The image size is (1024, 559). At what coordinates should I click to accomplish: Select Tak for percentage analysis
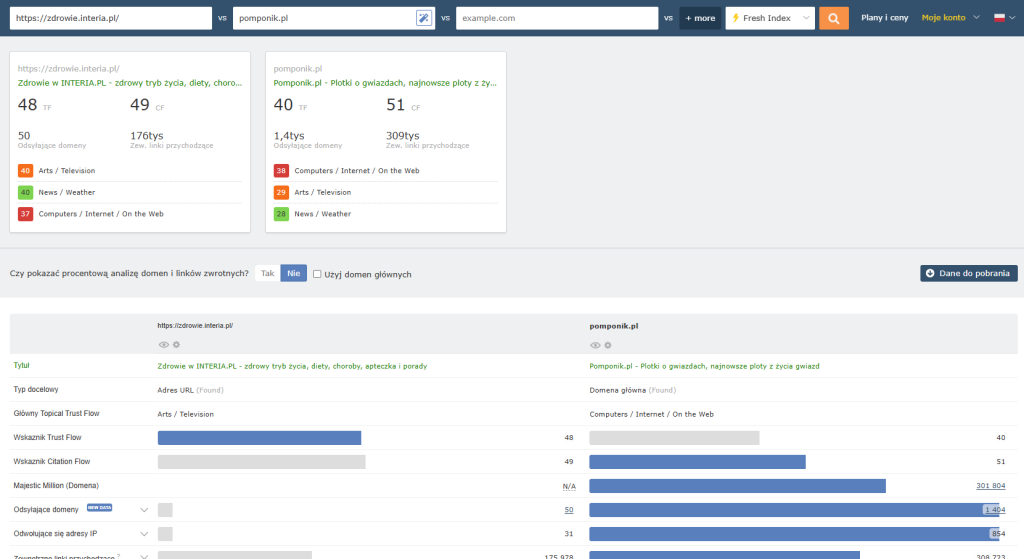(x=268, y=274)
